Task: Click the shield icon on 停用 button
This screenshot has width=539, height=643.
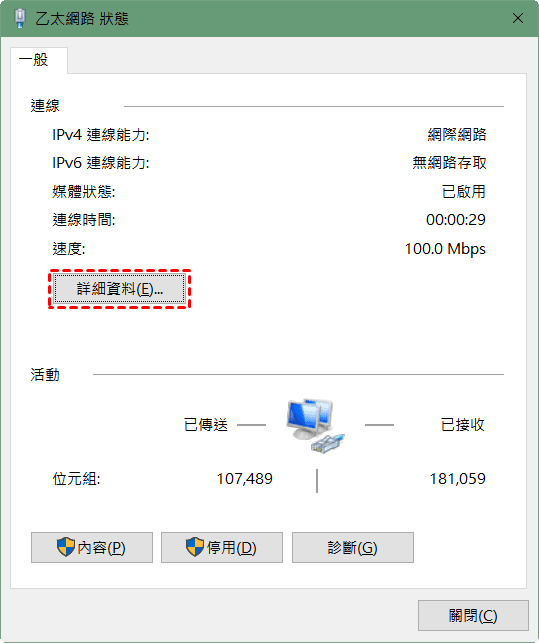Action: (195, 547)
